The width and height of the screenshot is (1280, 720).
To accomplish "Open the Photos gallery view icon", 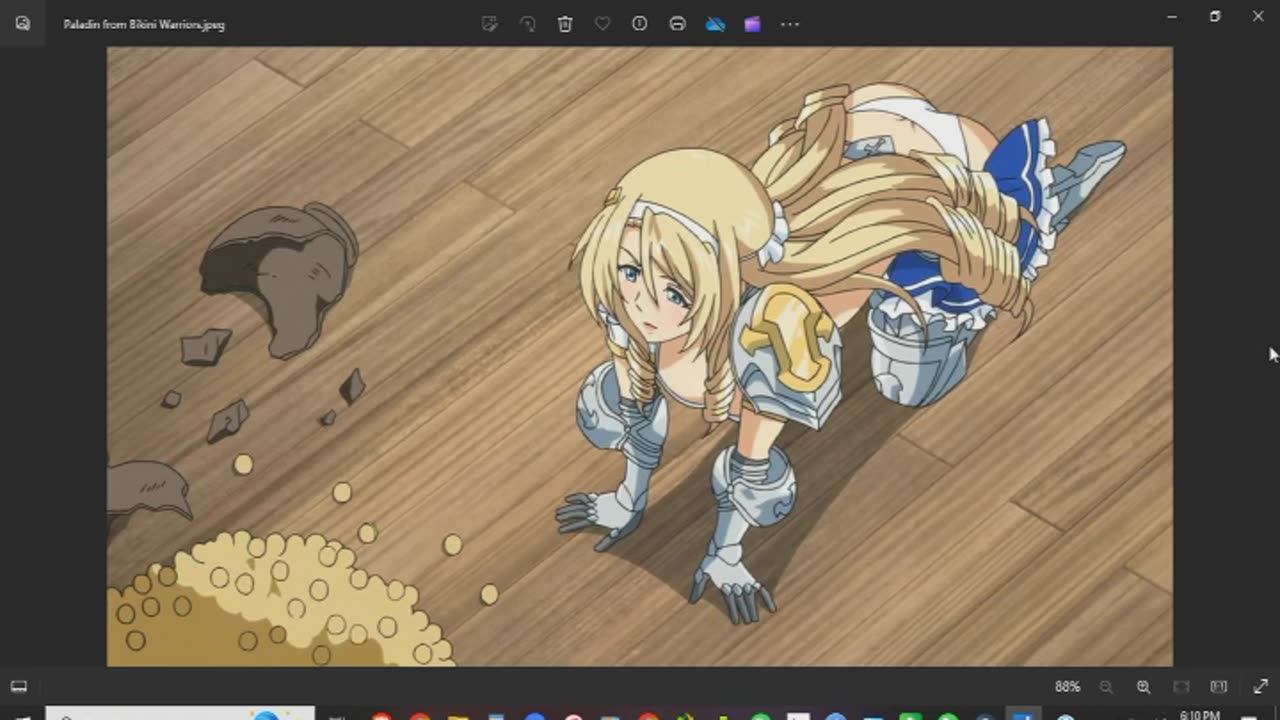I will pos(23,23).
